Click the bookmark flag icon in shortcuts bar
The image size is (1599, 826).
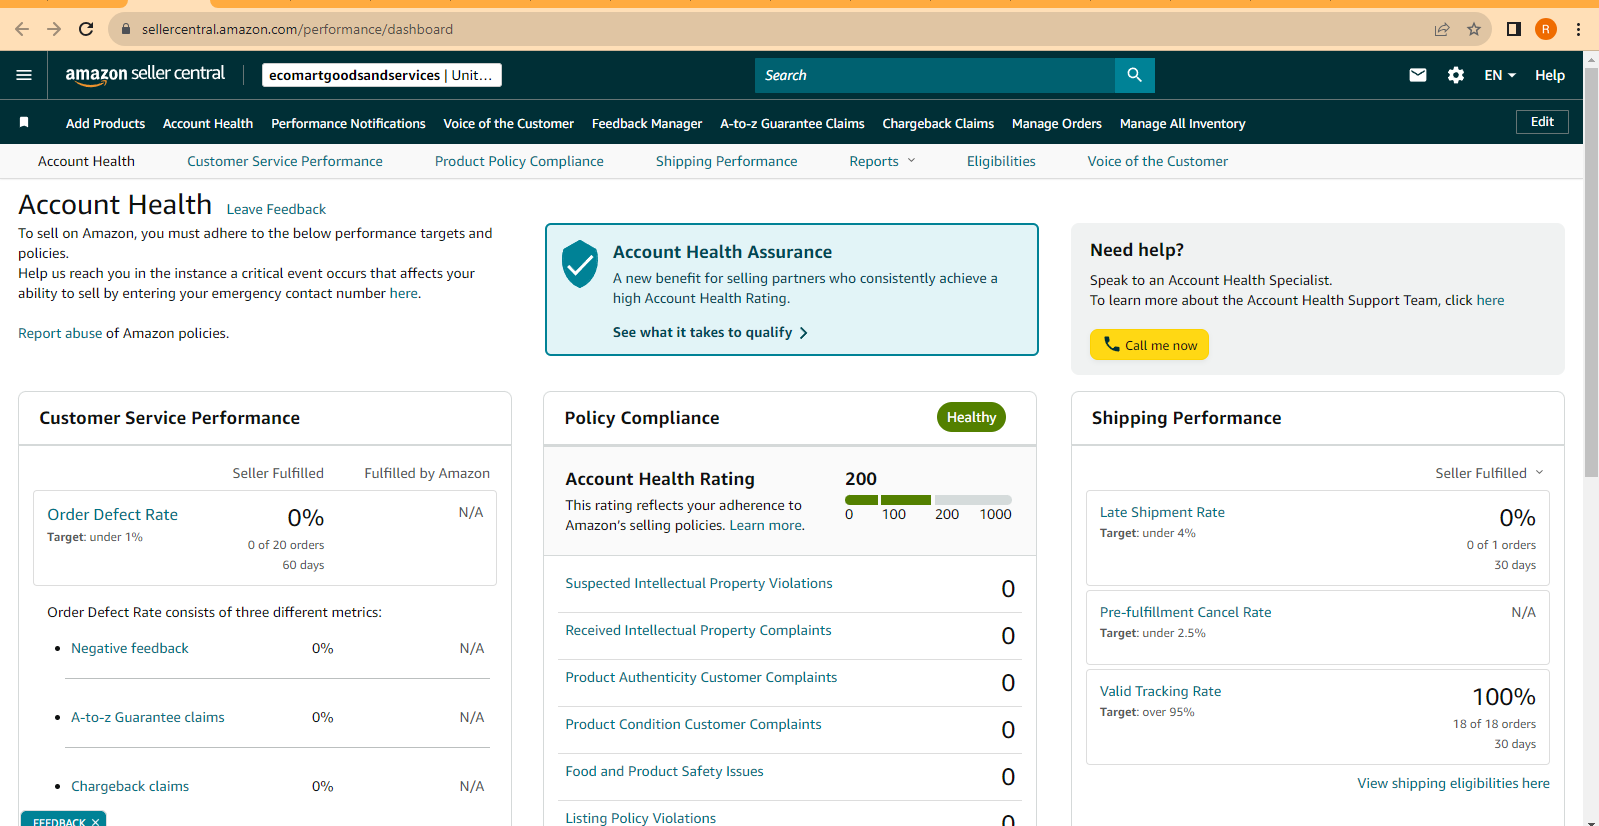[x=24, y=122]
